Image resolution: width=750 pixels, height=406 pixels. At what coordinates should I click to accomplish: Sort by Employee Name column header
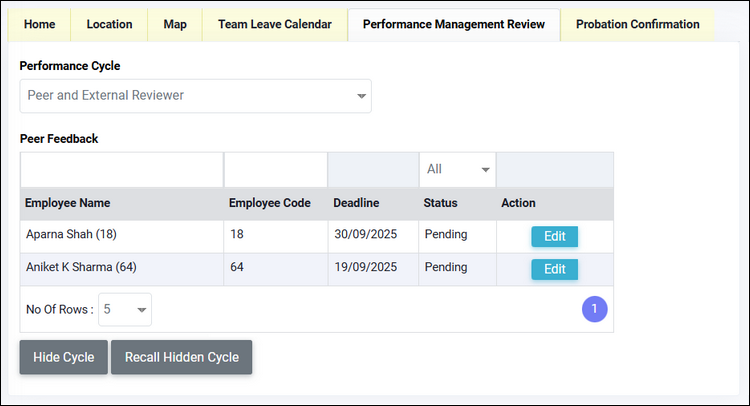click(x=68, y=203)
